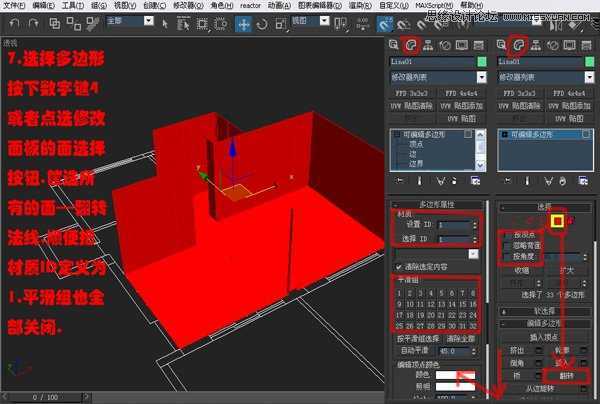Click the Bind to Space Warp icon
Viewport: 600px width, 404px height.
coord(93,24)
